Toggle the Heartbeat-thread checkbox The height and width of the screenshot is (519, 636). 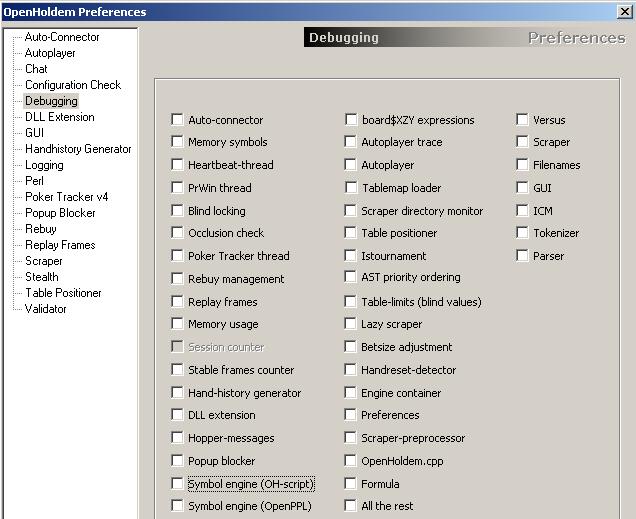click(x=177, y=165)
